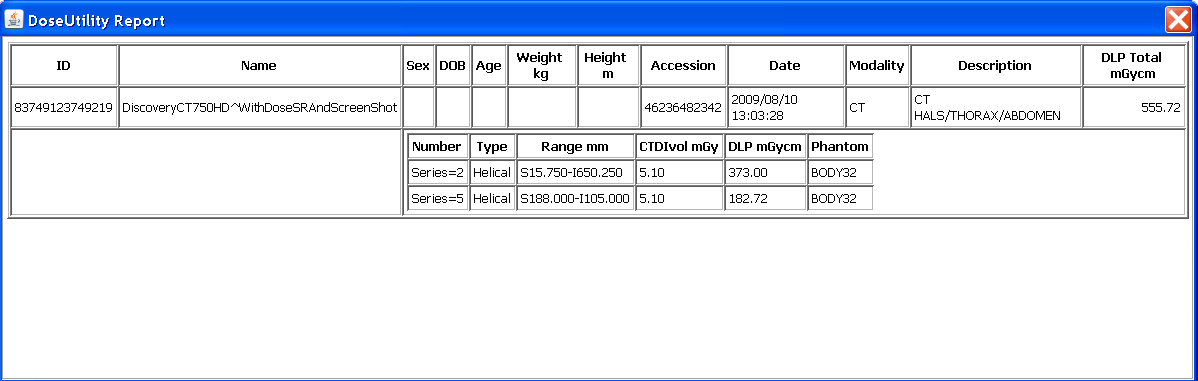Click the Age column header

click(488, 66)
